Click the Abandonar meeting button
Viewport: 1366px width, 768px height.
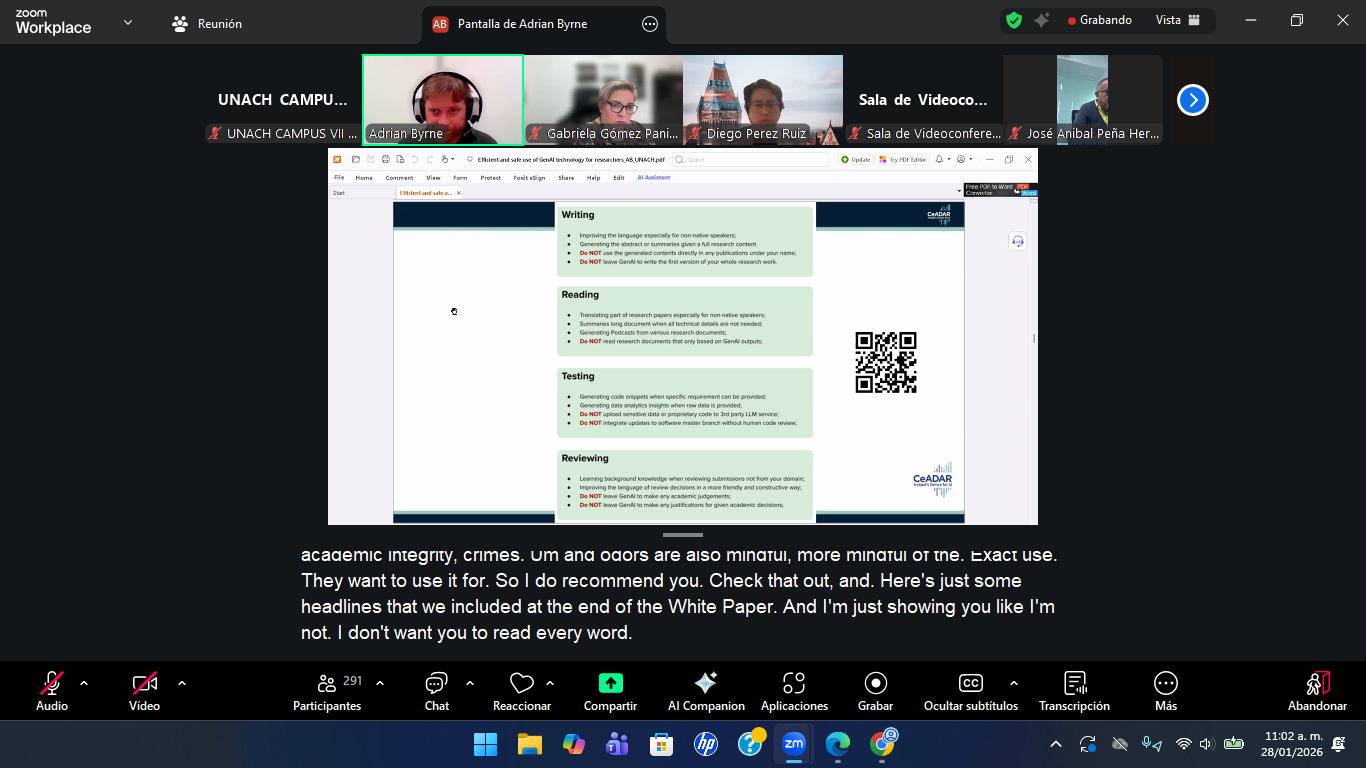pos(1317,691)
